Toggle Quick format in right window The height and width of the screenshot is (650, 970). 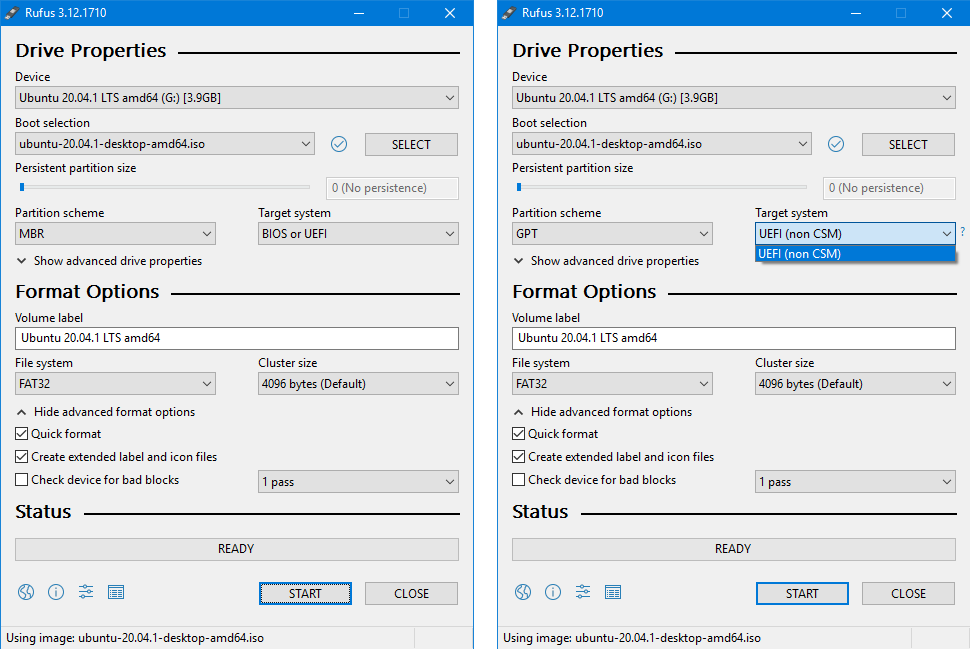(x=518, y=434)
